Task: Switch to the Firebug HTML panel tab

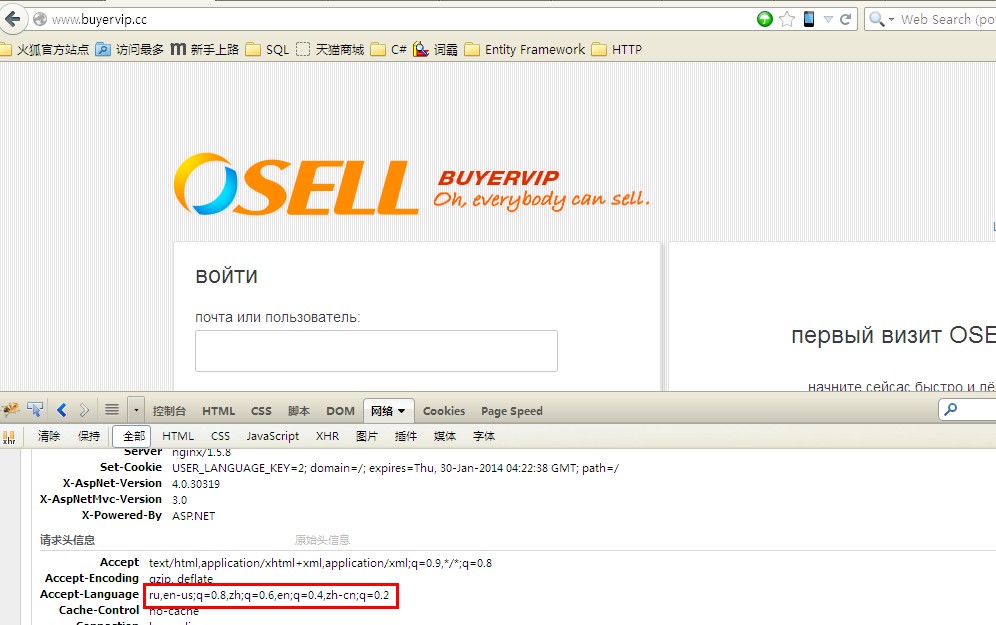Action: (x=219, y=411)
